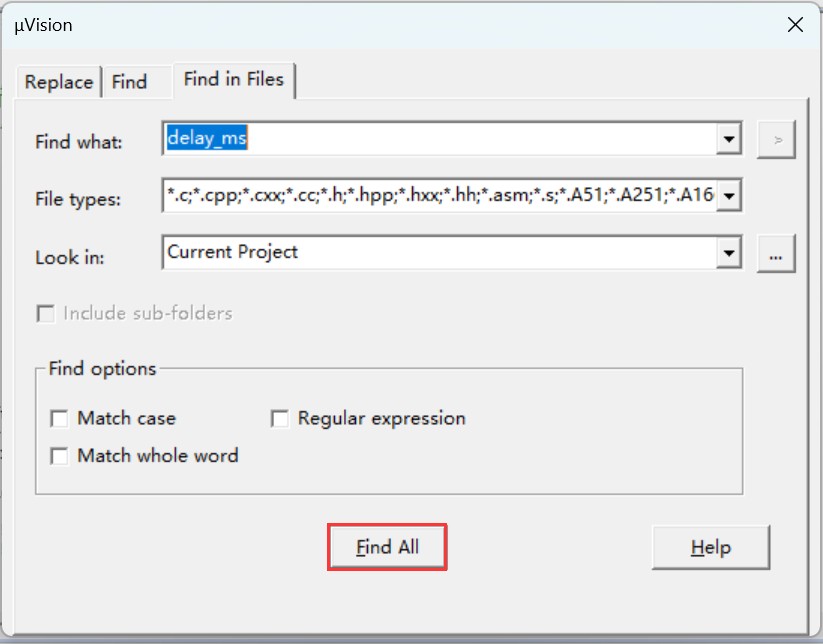
Task: Open the File types dropdown list
Action: tap(729, 196)
